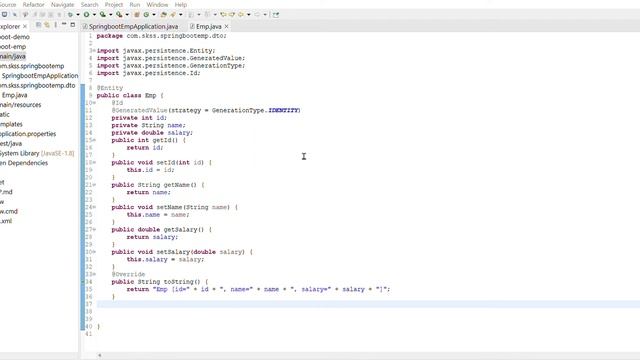Select SpringbootEmpApplication in explorer tree
The width and height of the screenshot is (640, 360).
point(40,76)
